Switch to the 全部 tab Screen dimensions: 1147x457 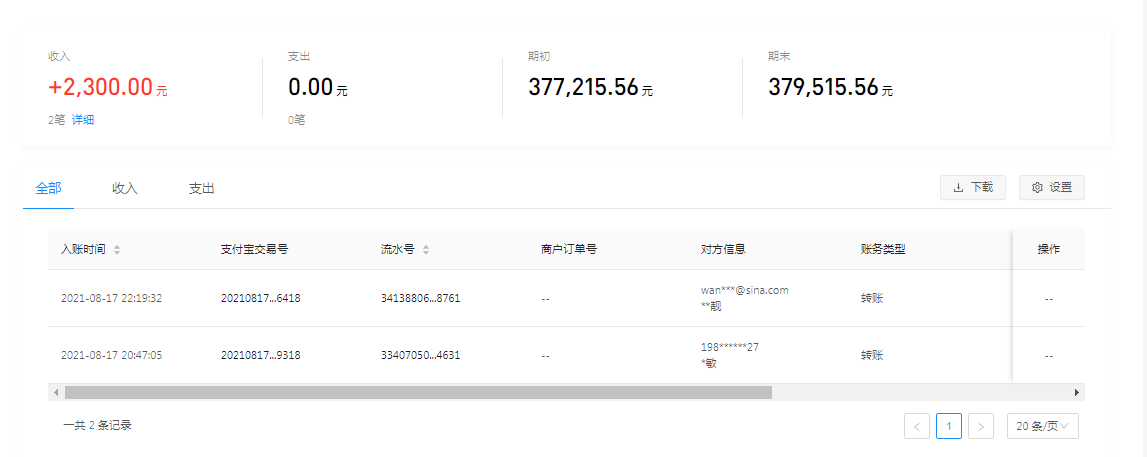click(x=48, y=188)
